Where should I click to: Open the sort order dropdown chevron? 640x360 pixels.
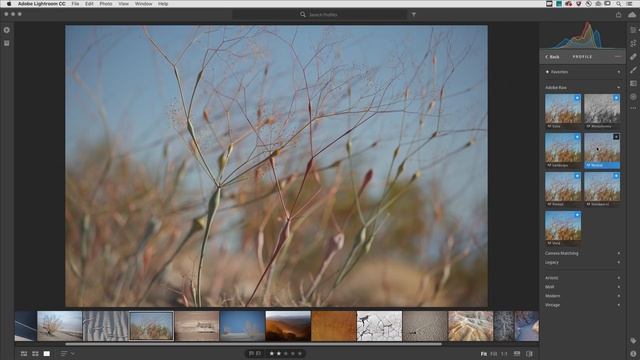(73, 353)
